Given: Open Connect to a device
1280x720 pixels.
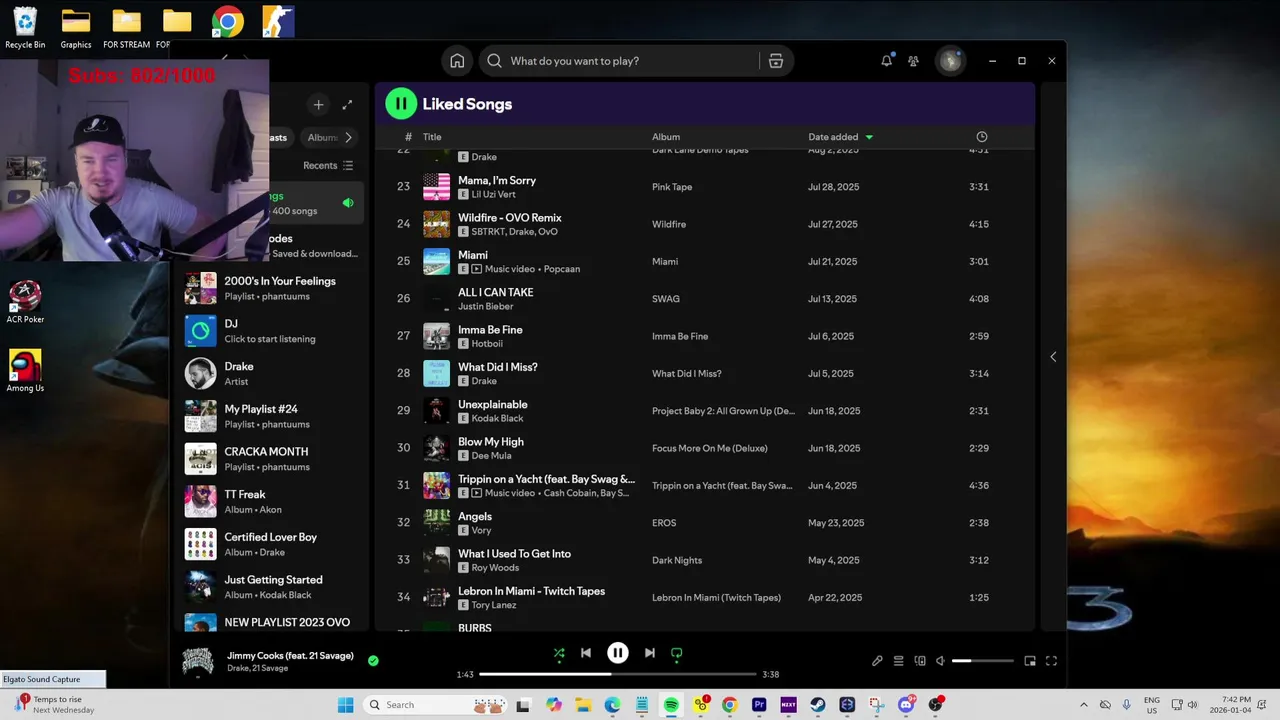Looking at the screenshot, I should point(920,661).
